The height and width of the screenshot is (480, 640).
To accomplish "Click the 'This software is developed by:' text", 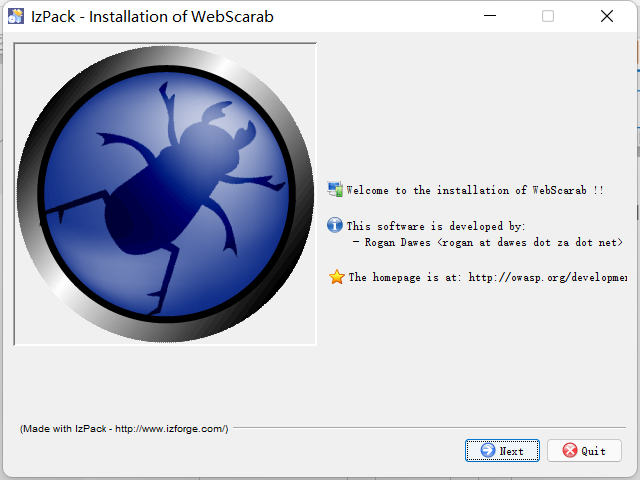I will (x=436, y=226).
